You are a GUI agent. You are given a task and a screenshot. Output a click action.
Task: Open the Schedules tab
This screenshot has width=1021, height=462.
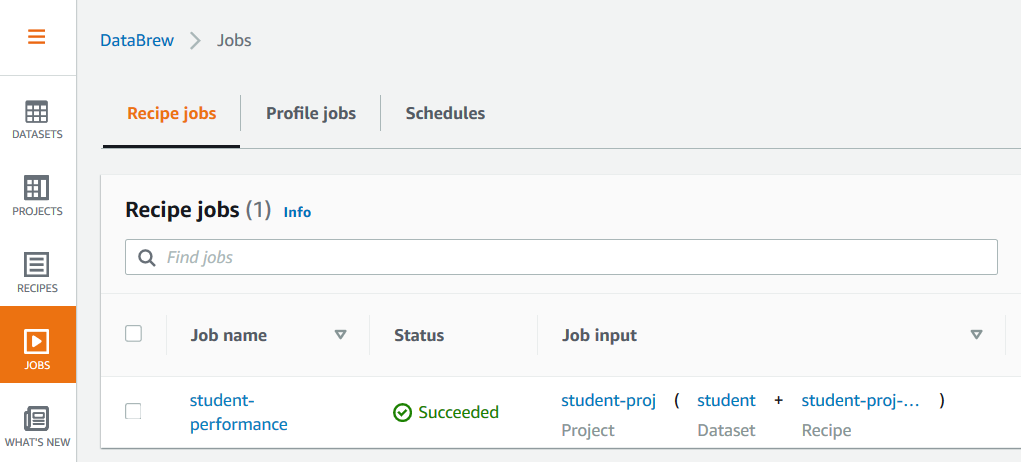[x=445, y=113]
